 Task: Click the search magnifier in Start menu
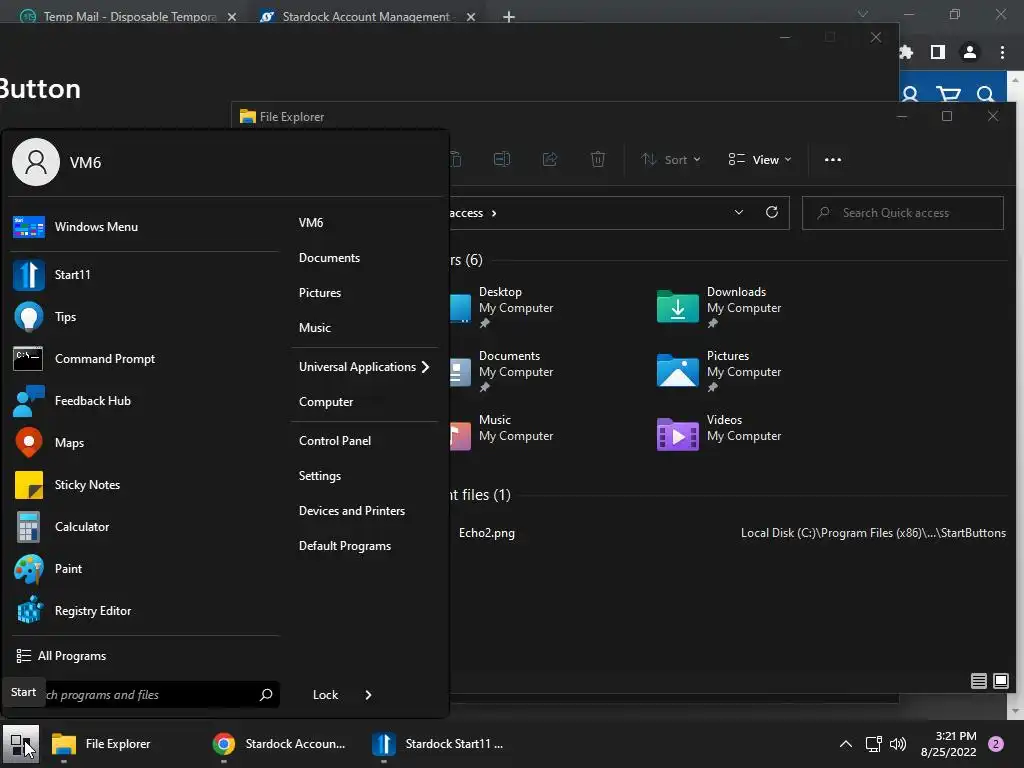click(x=266, y=695)
